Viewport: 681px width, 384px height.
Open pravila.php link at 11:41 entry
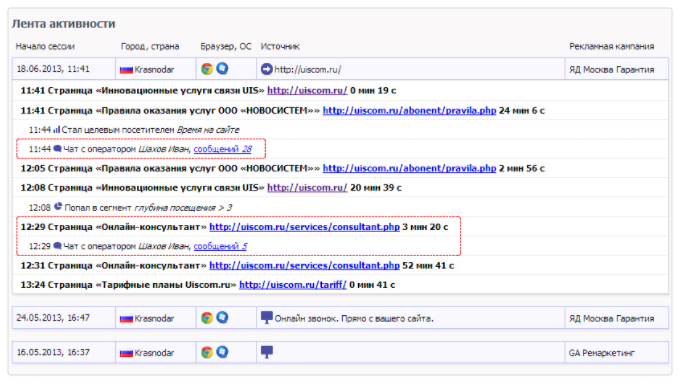pyautogui.click(x=409, y=111)
